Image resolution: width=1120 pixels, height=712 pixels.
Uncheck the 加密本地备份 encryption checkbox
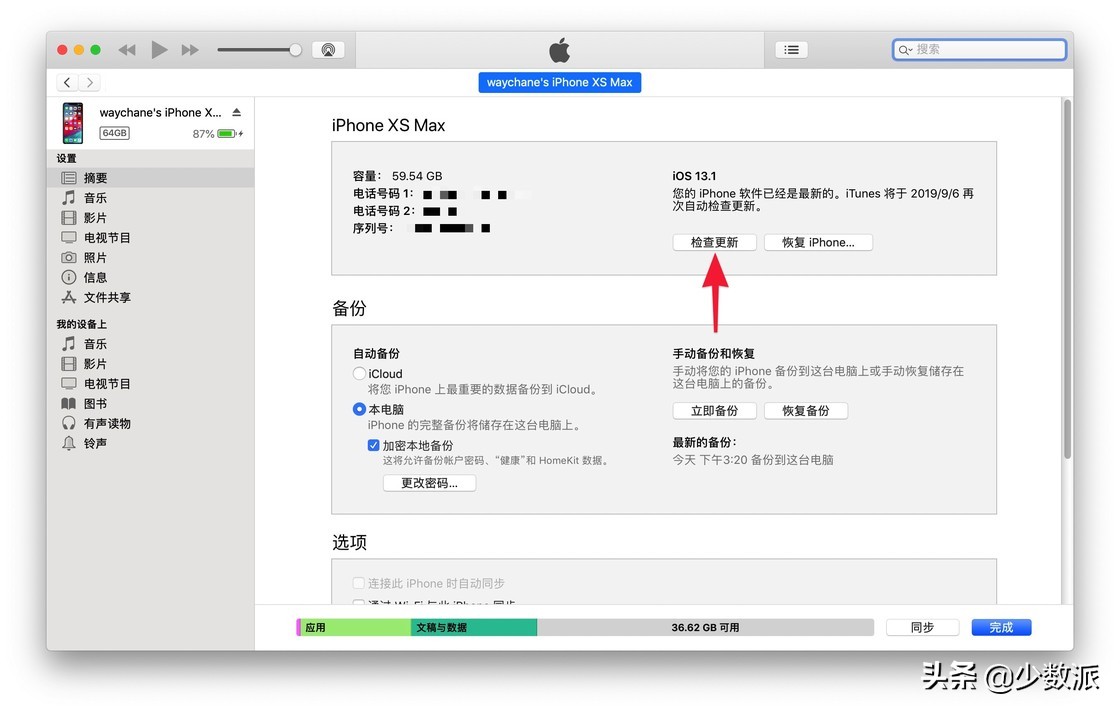375,446
